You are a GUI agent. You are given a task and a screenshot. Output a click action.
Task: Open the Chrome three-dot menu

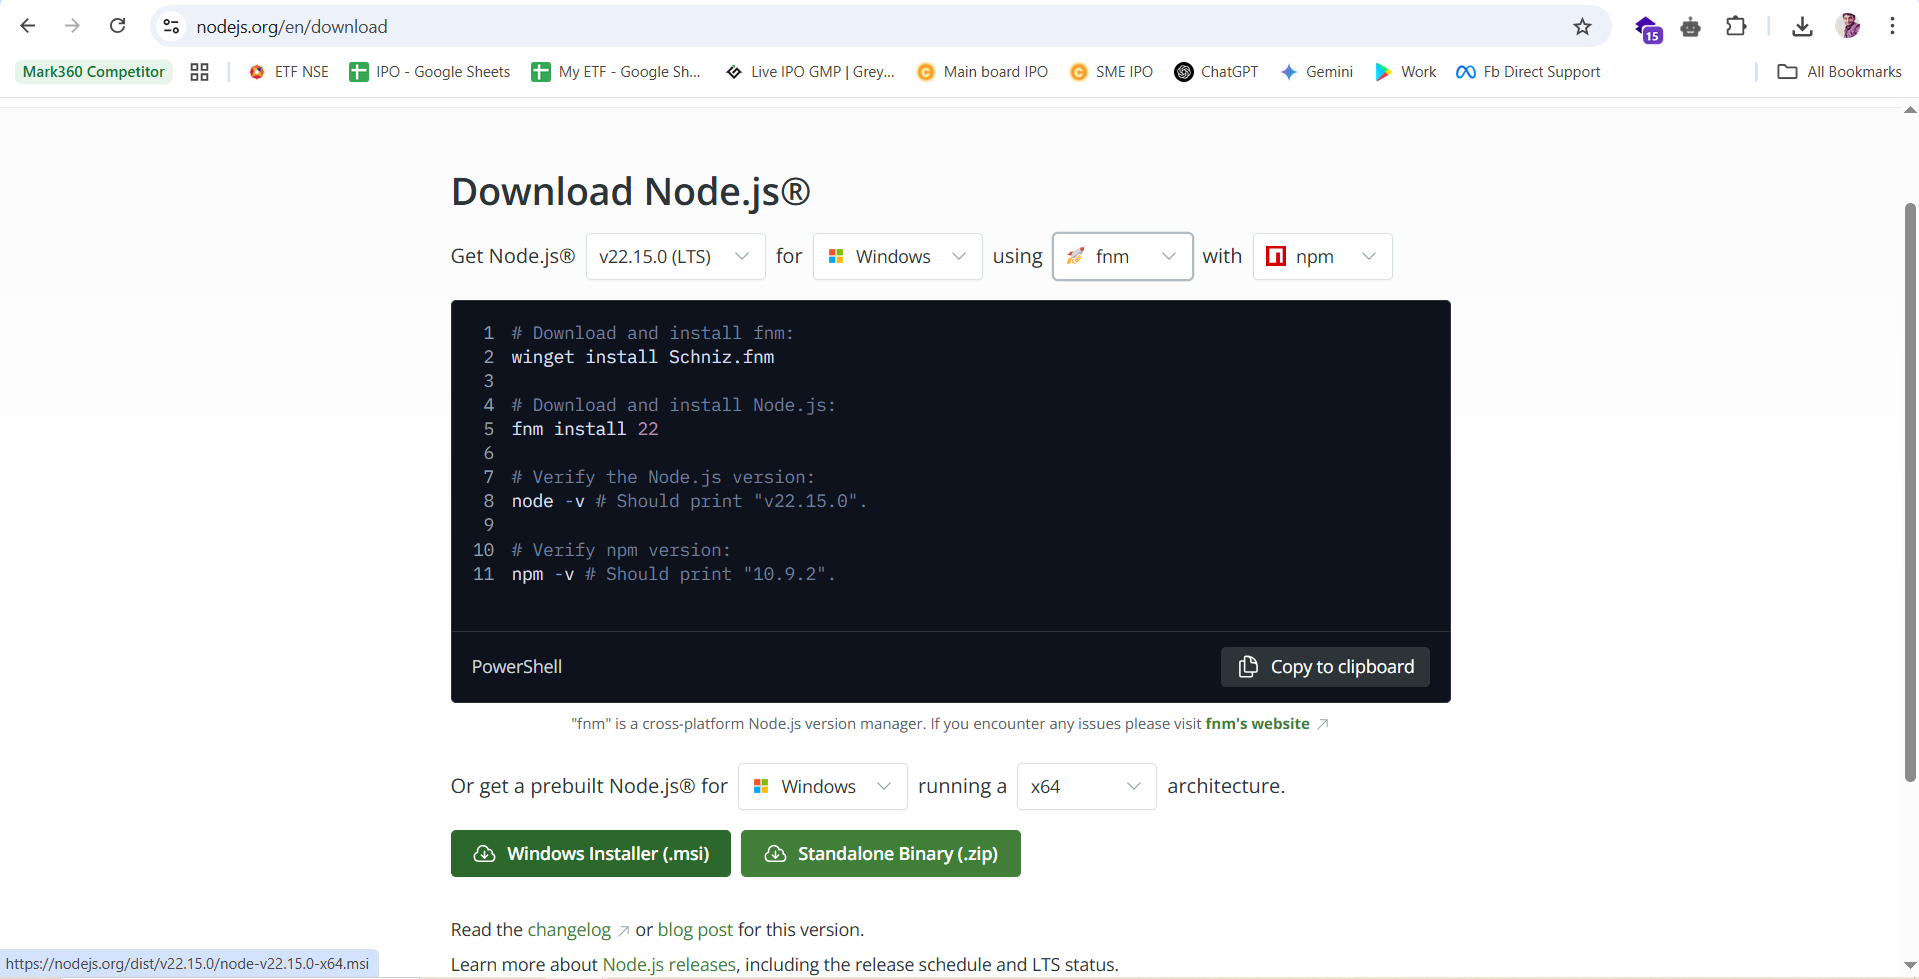pos(1892,27)
